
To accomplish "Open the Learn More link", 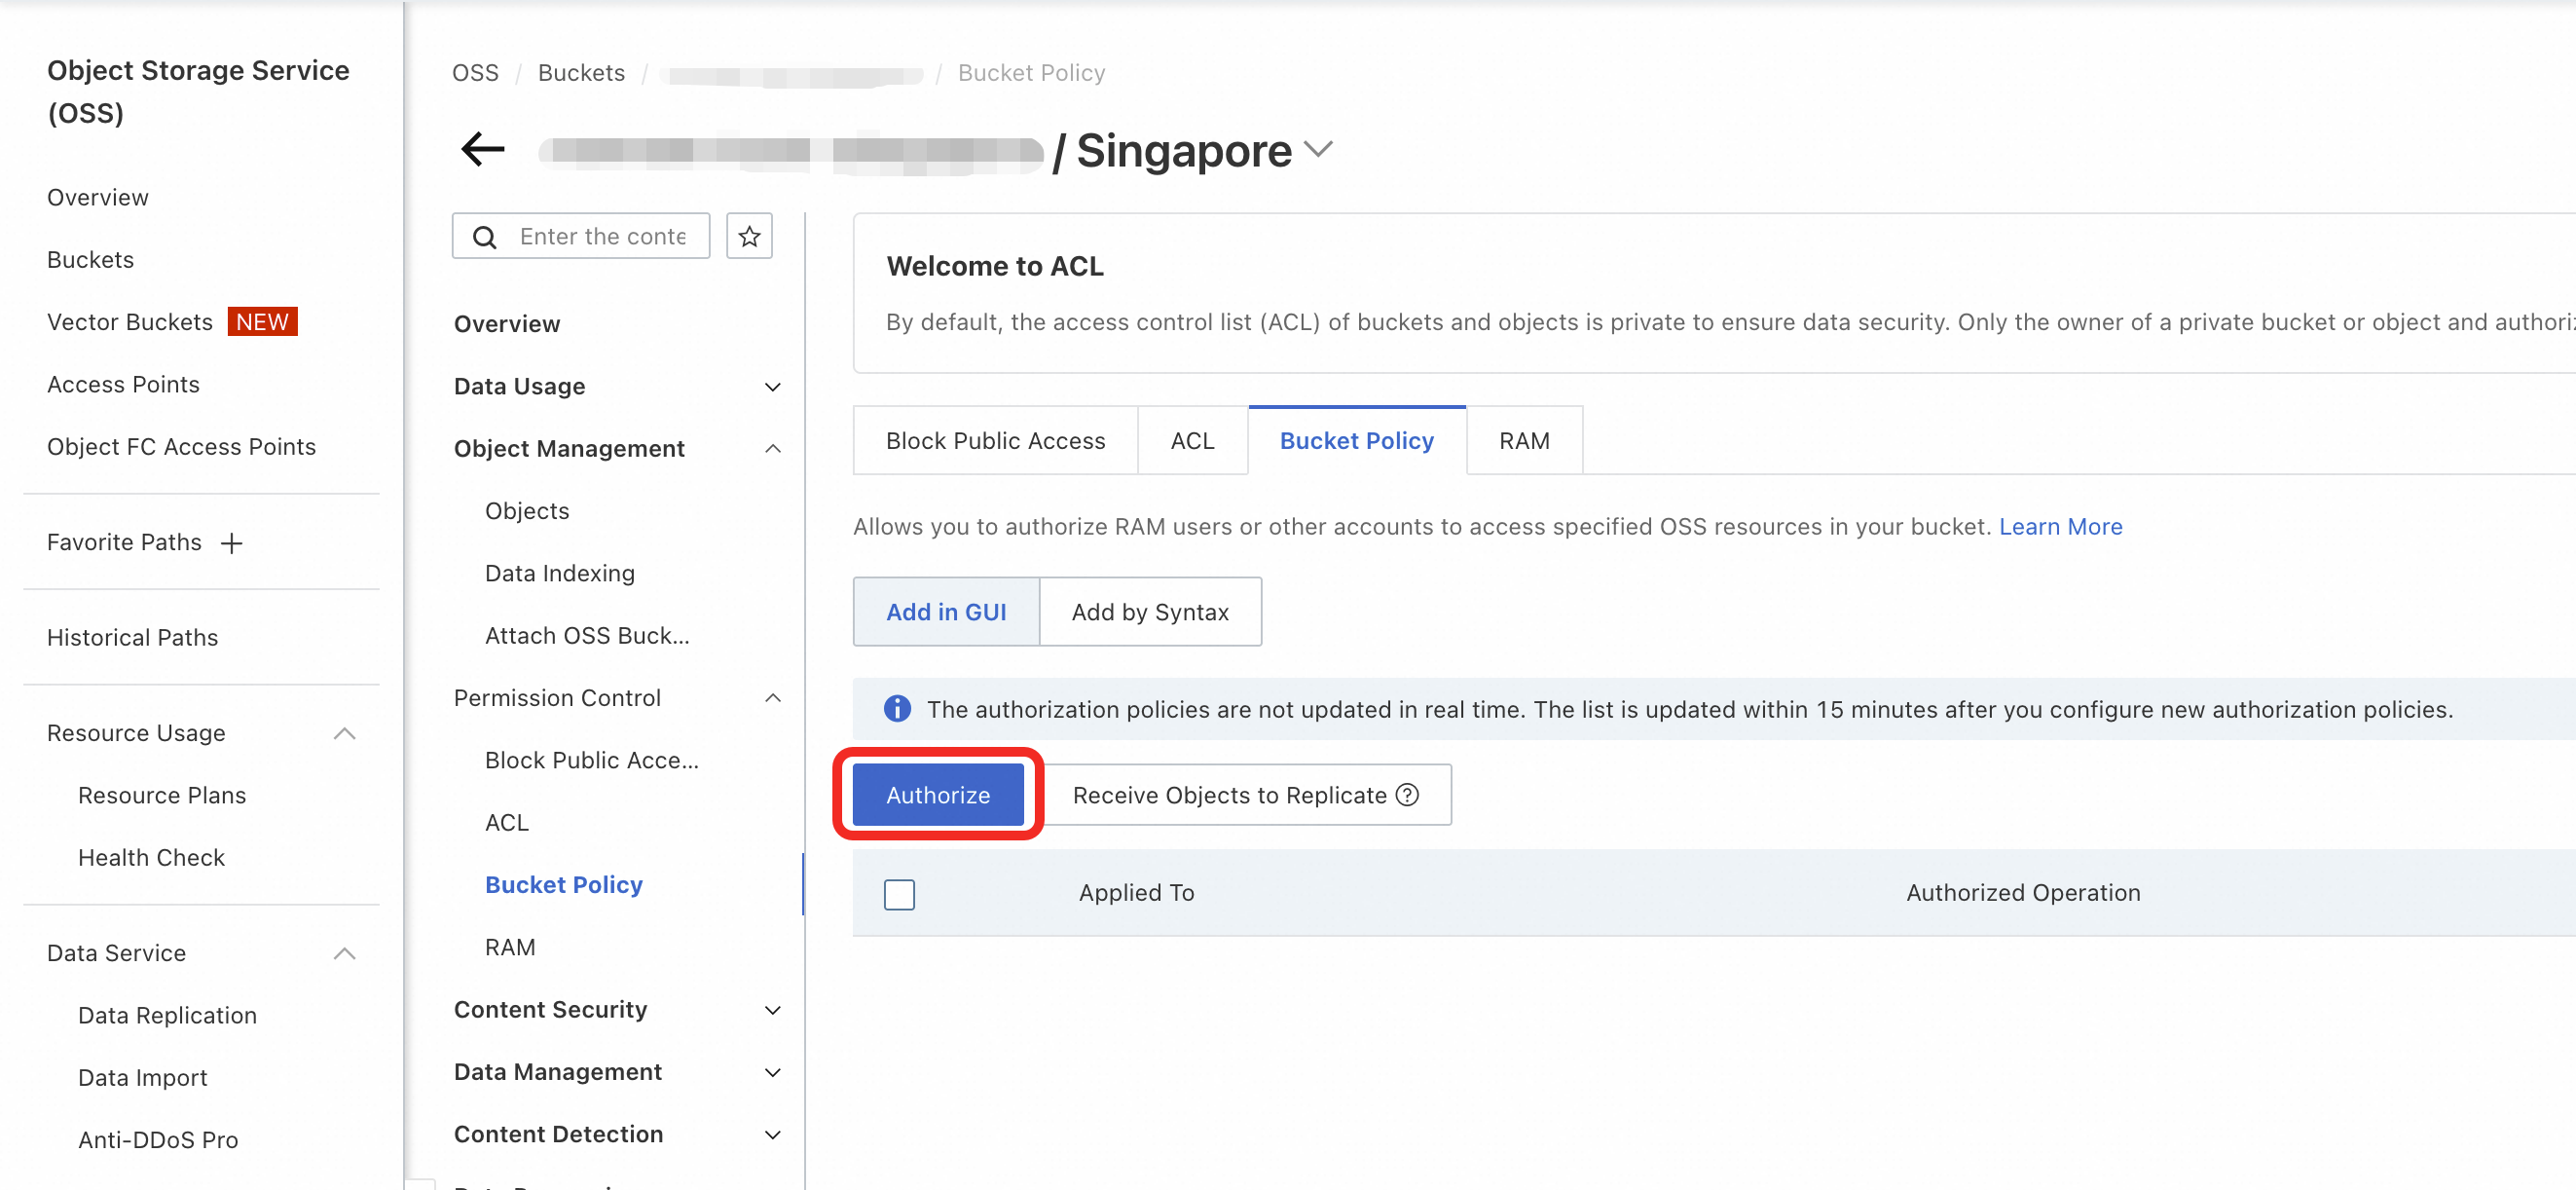I will click(x=2060, y=527).
